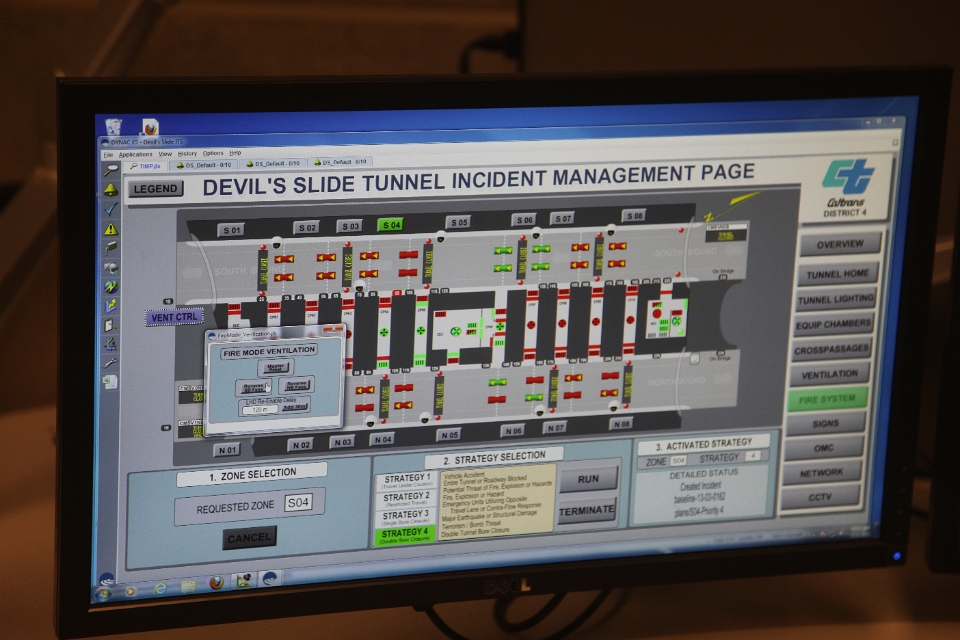Select zone S 02

click(x=307, y=228)
